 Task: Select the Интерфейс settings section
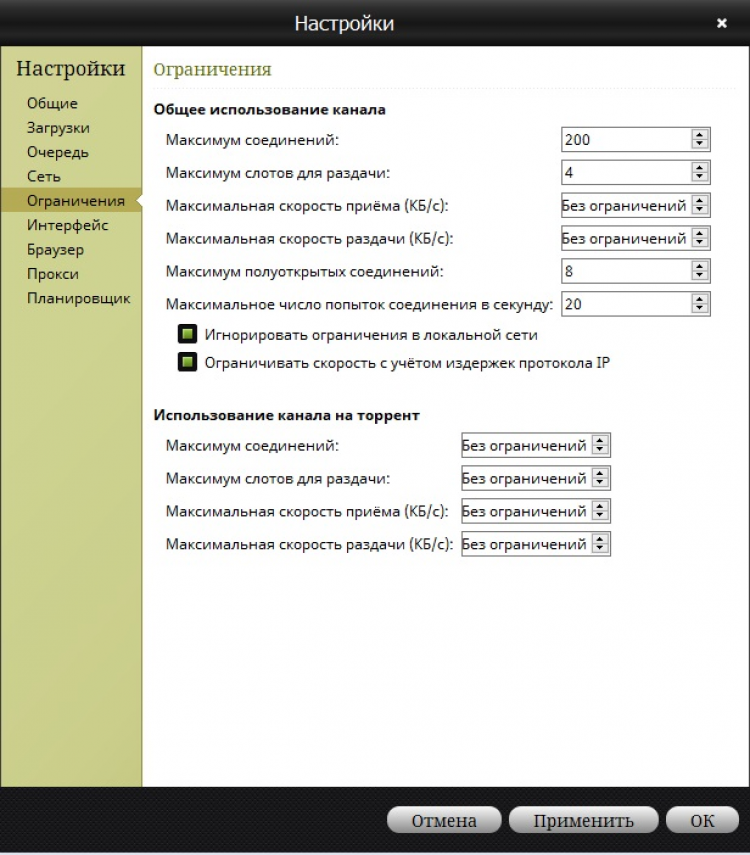(67, 225)
